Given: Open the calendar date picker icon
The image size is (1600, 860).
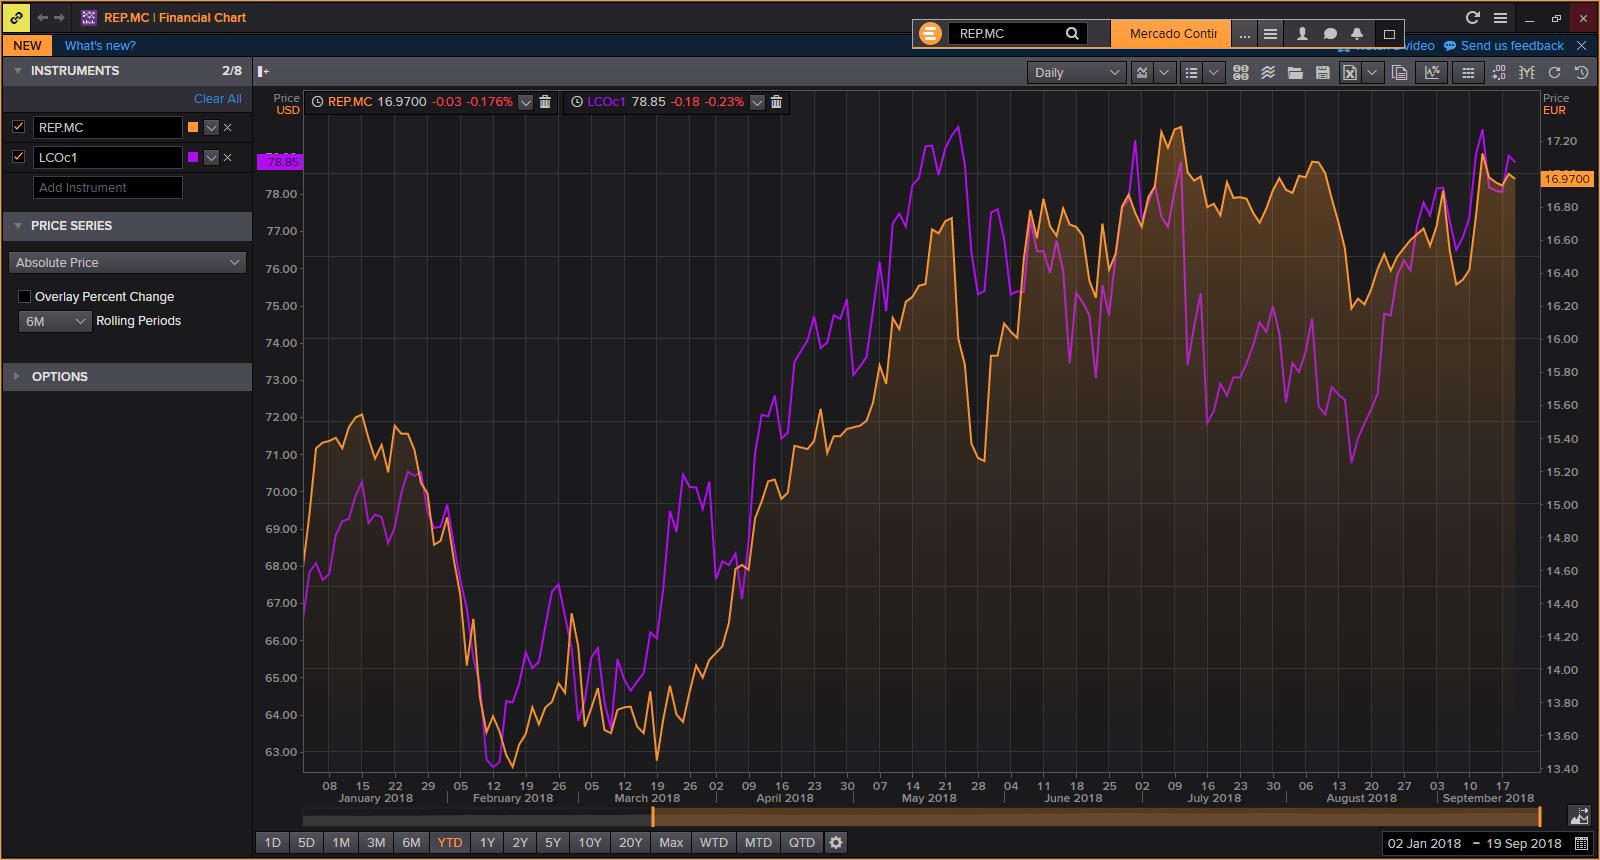Looking at the screenshot, I should (1581, 843).
